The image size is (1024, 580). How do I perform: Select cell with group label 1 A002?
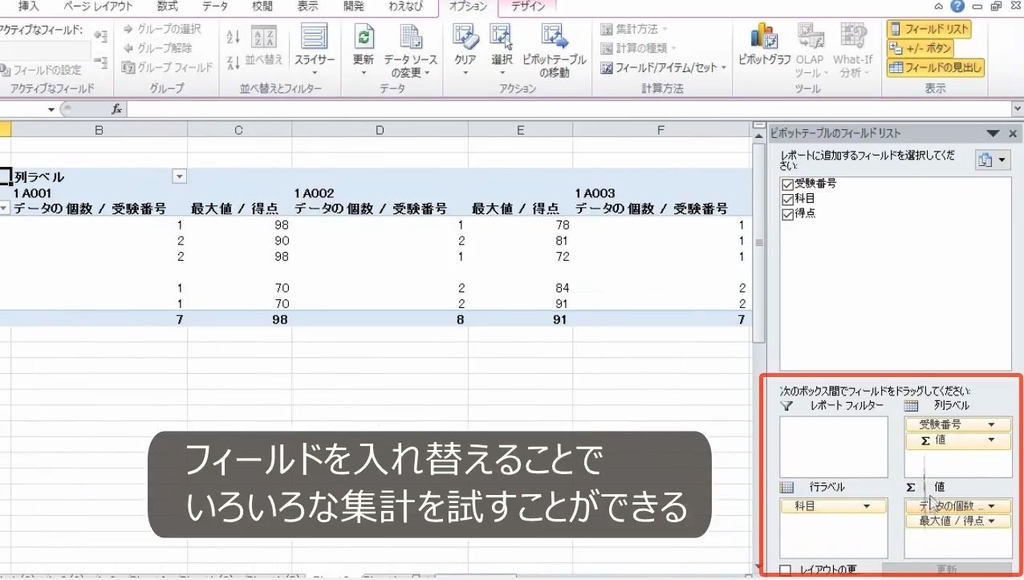click(379, 193)
